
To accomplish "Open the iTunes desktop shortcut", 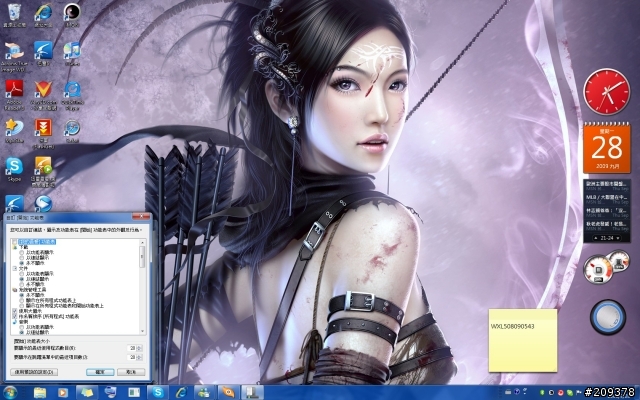I will click(x=72, y=53).
